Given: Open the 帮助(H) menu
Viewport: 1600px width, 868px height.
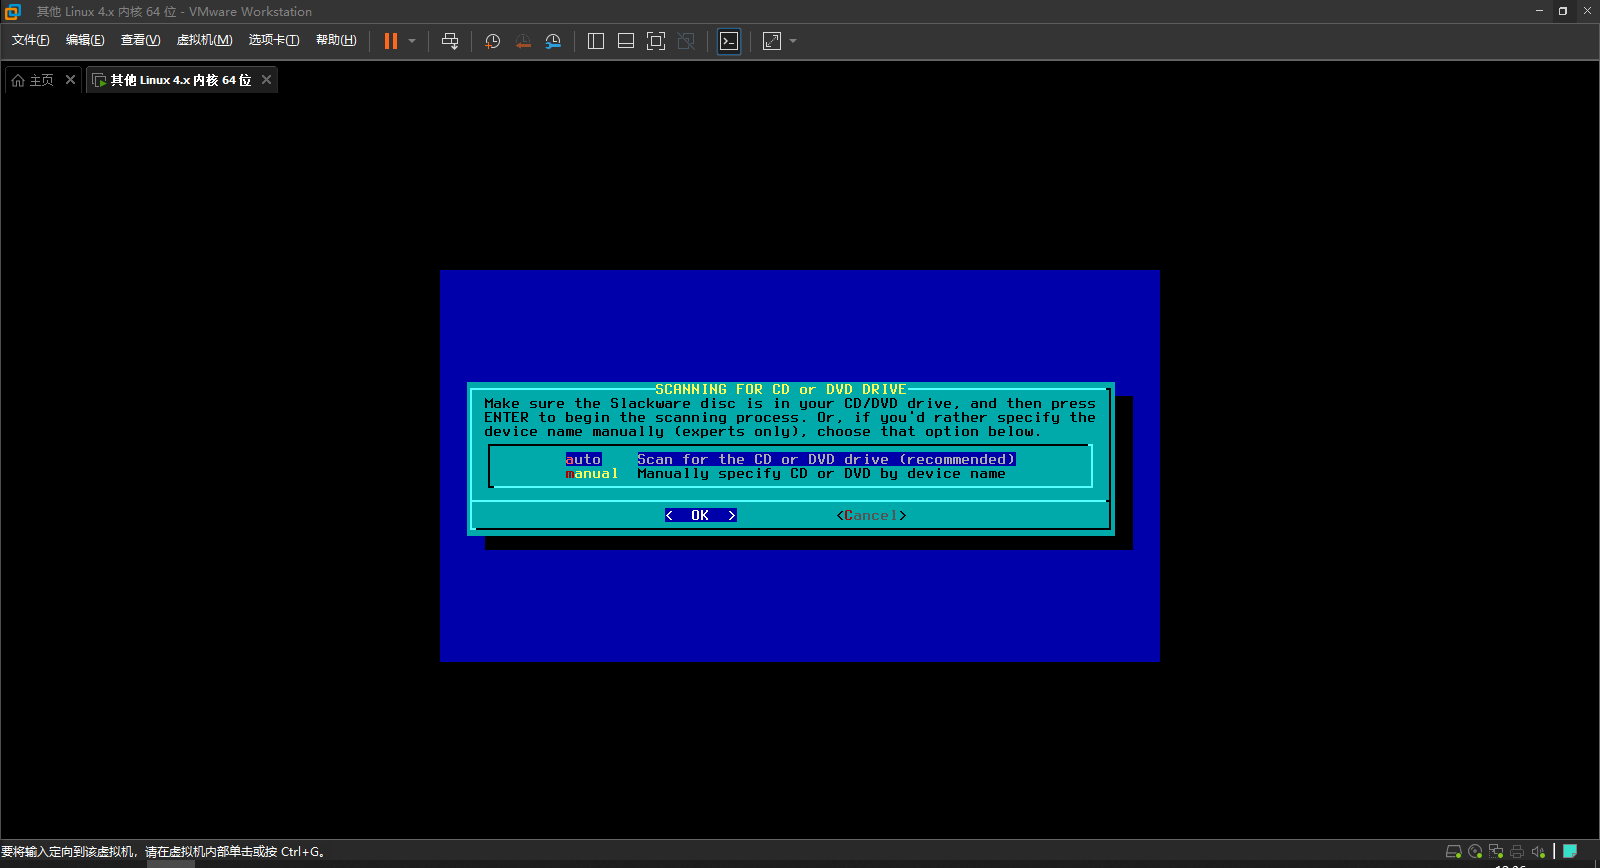Looking at the screenshot, I should 336,40.
